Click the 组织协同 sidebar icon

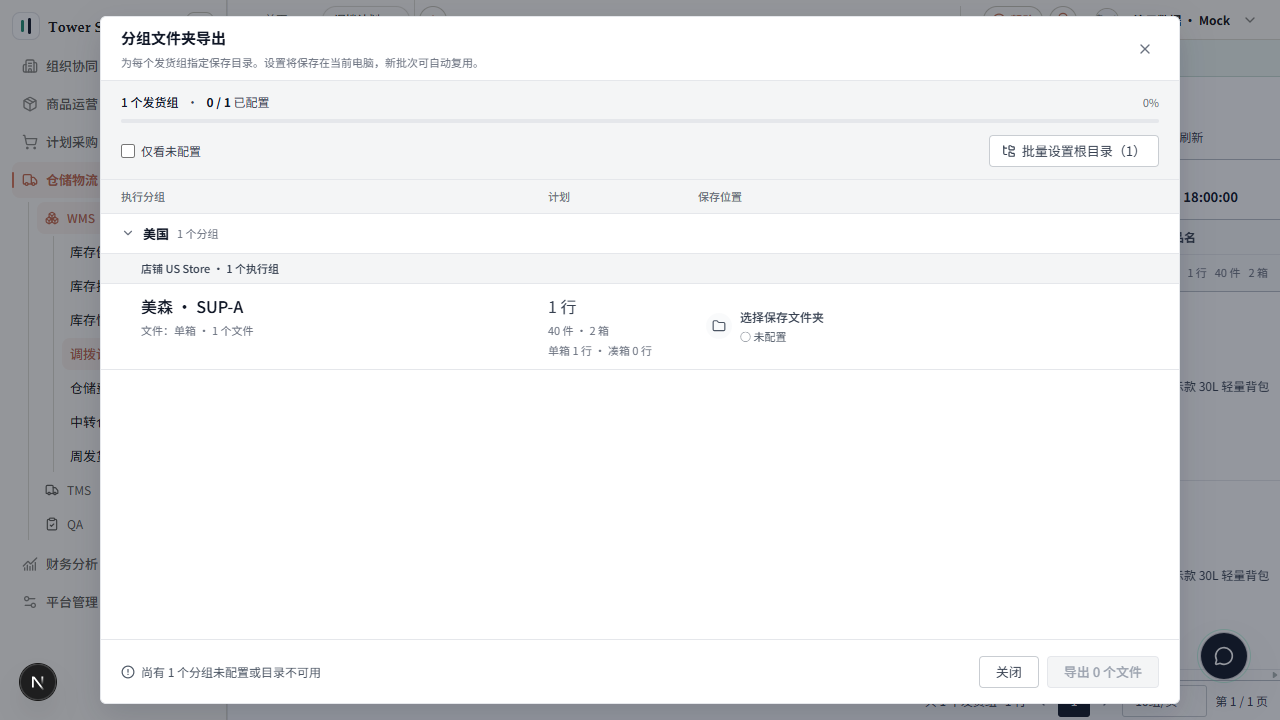tap(30, 66)
